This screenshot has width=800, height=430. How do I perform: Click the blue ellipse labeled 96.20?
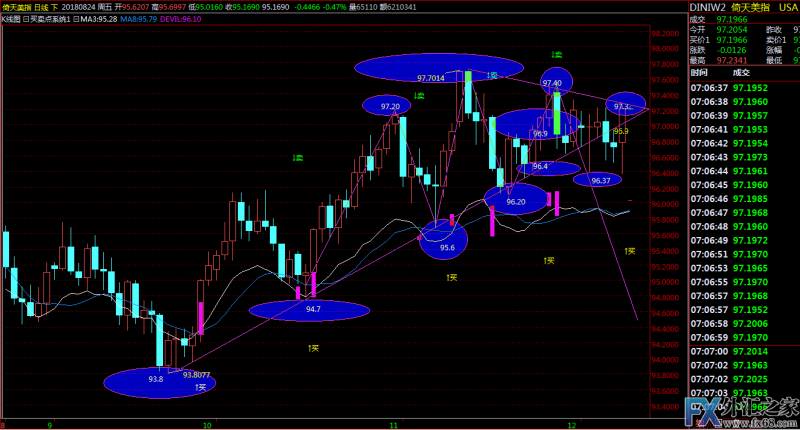click(x=517, y=199)
